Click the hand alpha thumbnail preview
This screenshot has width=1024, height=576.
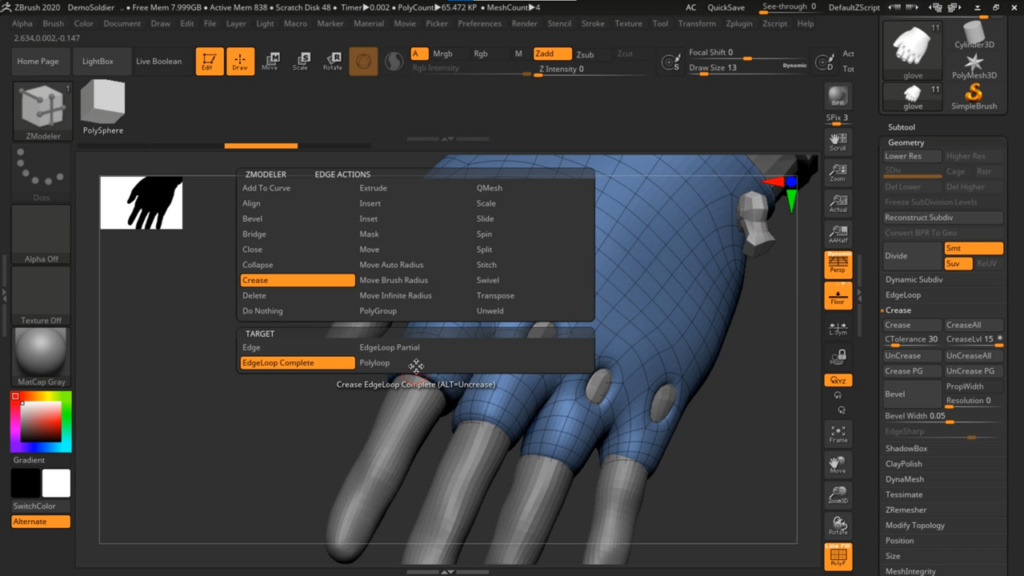coord(141,202)
